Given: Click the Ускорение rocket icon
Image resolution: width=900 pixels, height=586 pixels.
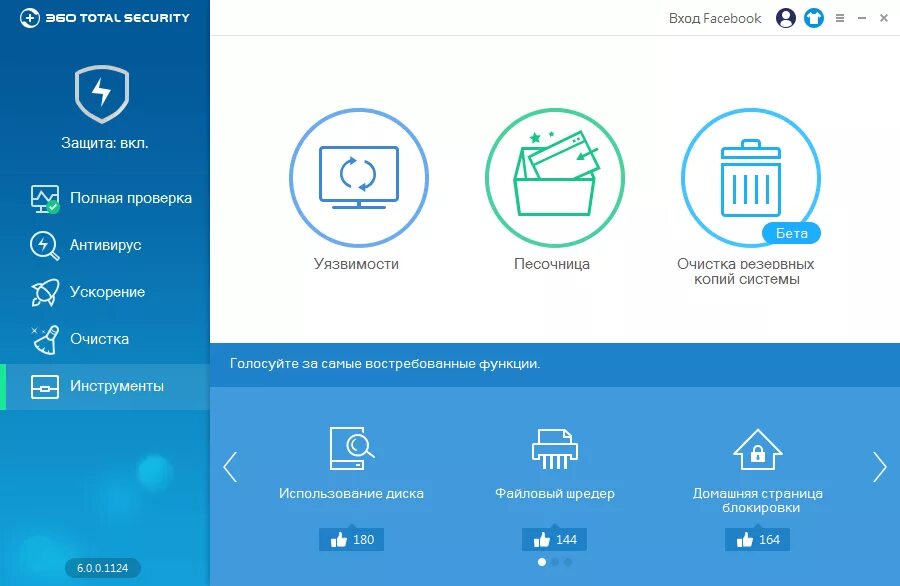Looking at the screenshot, I should tap(45, 293).
